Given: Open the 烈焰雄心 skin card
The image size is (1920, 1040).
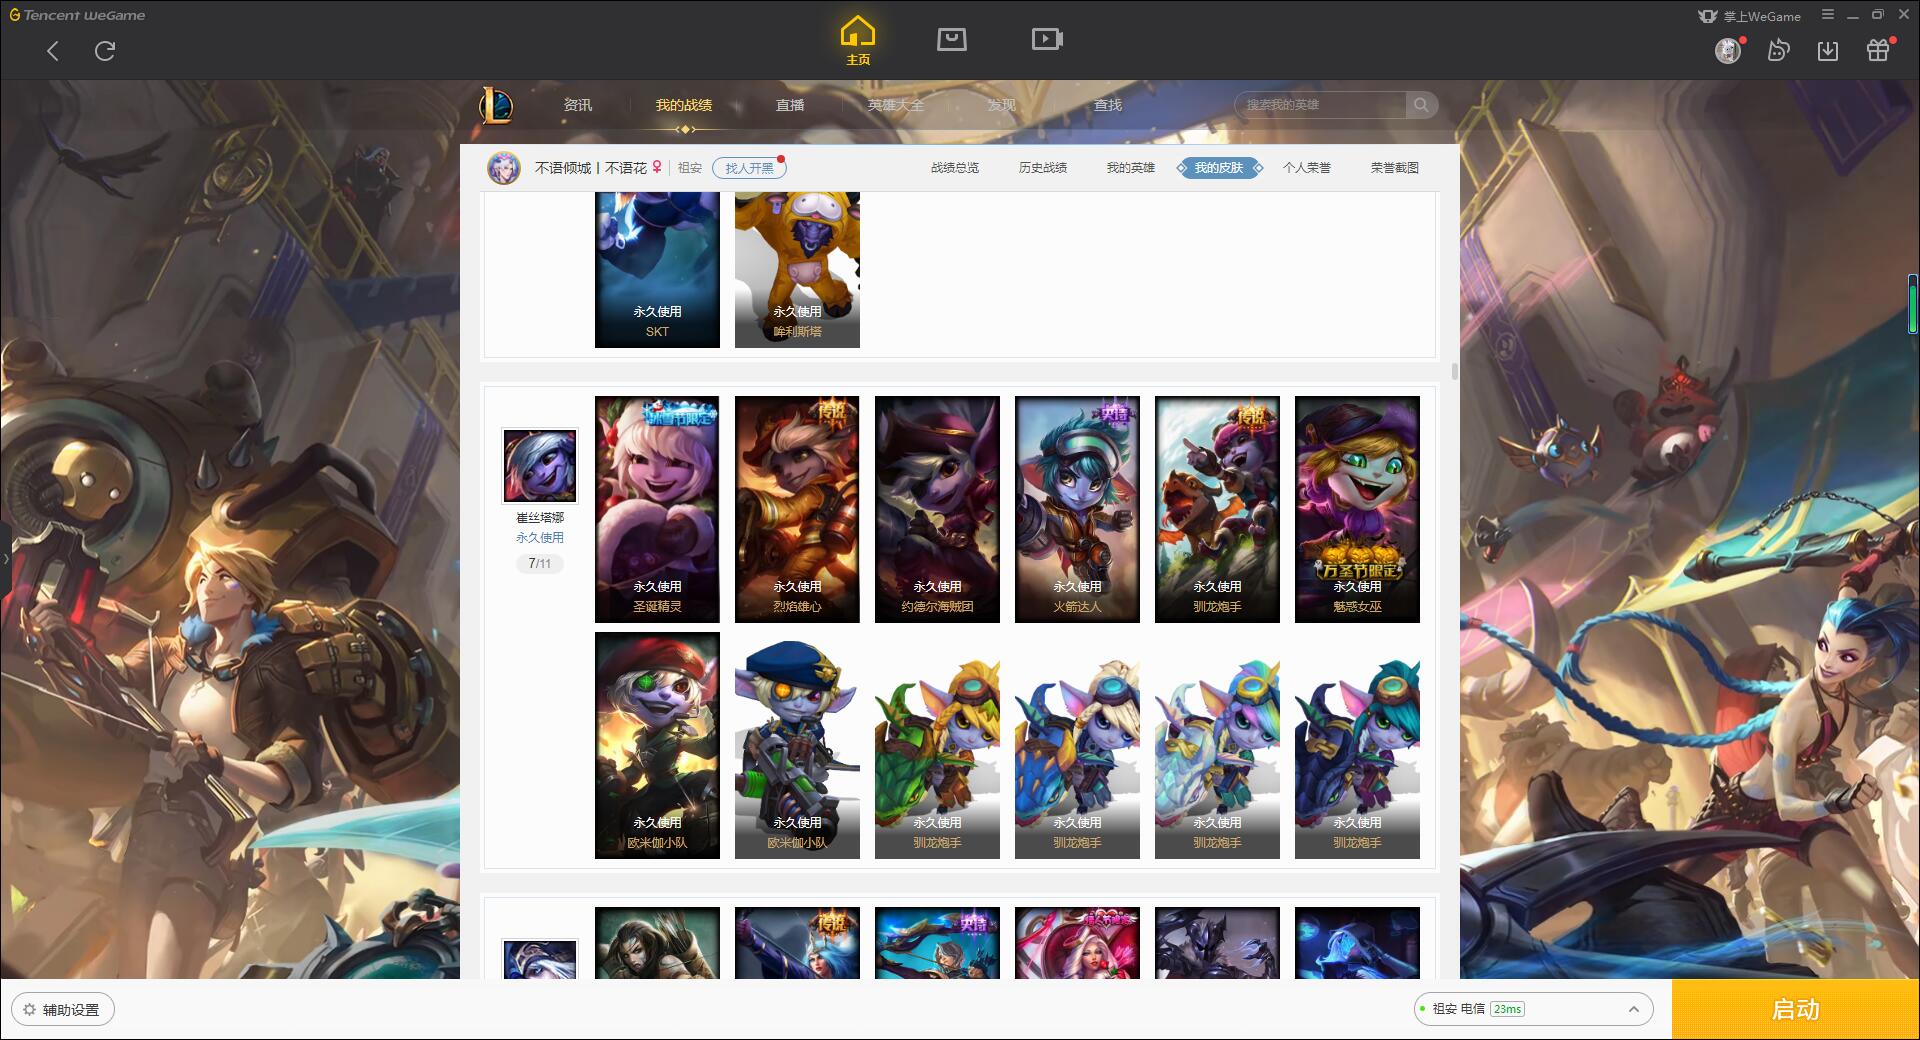Looking at the screenshot, I should (797, 509).
